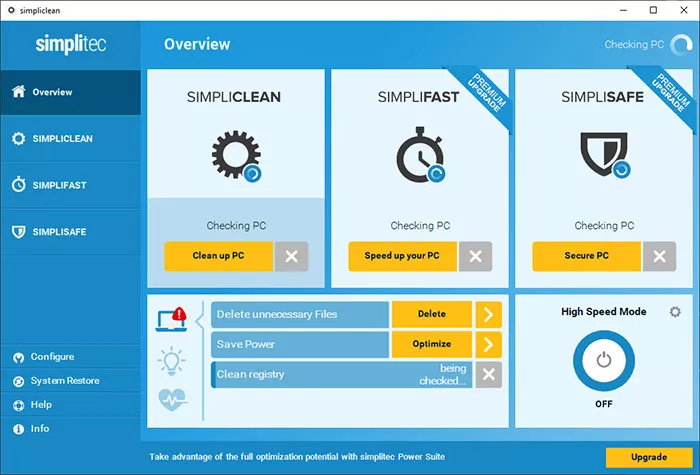Screen dimensions: 700x475
Task: Open High Speed Mode settings gear
Action: [x=675, y=312]
